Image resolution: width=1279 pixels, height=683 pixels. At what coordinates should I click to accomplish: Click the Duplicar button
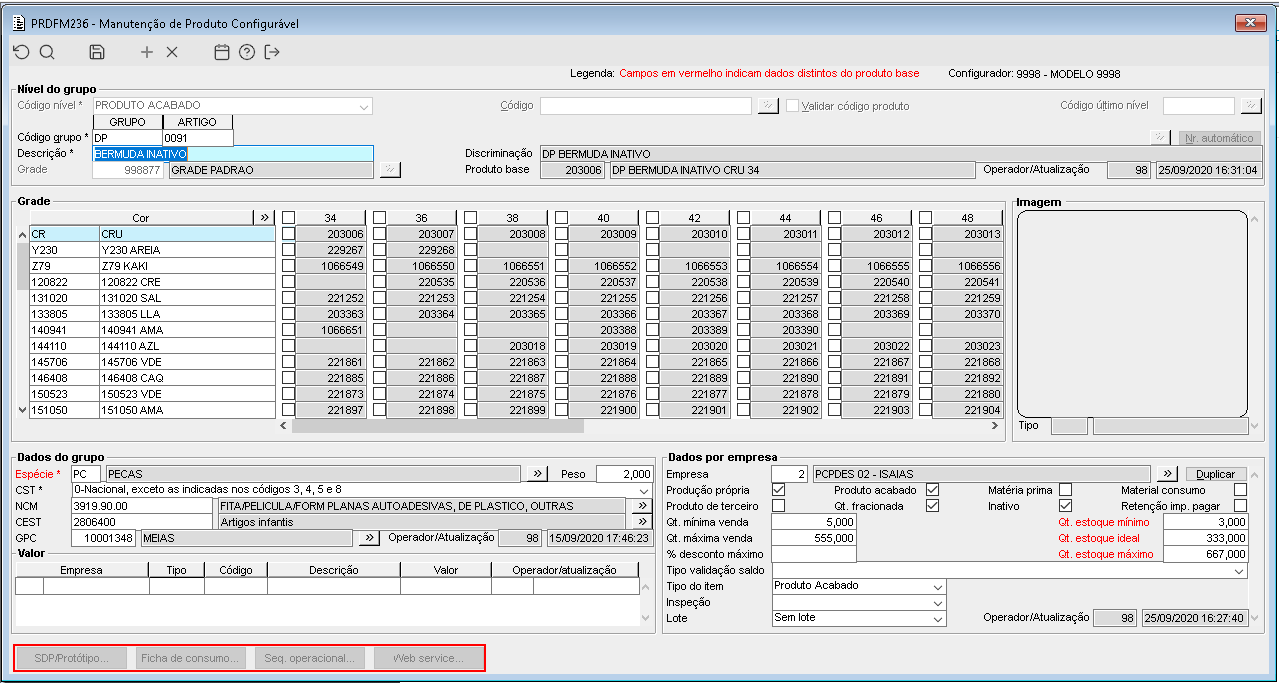pyautogui.click(x=1216, y=474)
